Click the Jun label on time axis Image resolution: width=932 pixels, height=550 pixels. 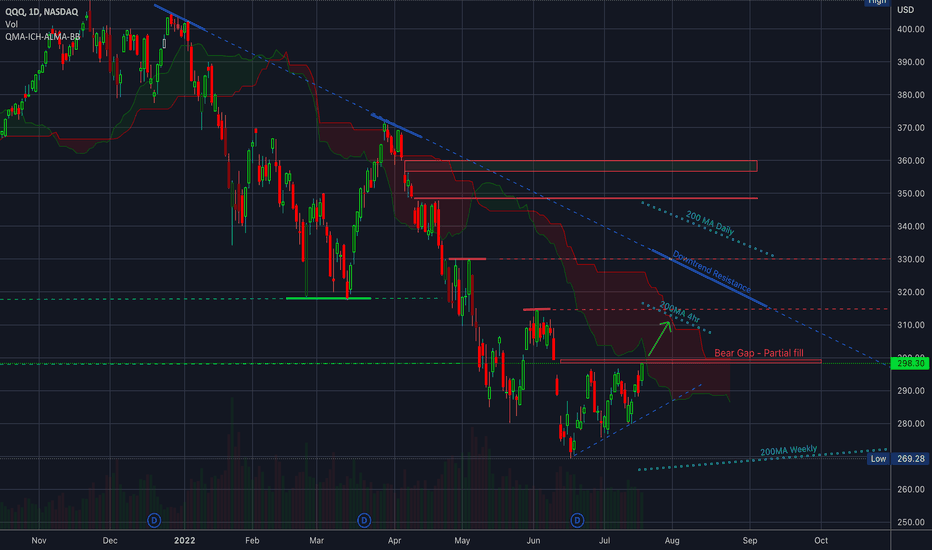[533, 540]
